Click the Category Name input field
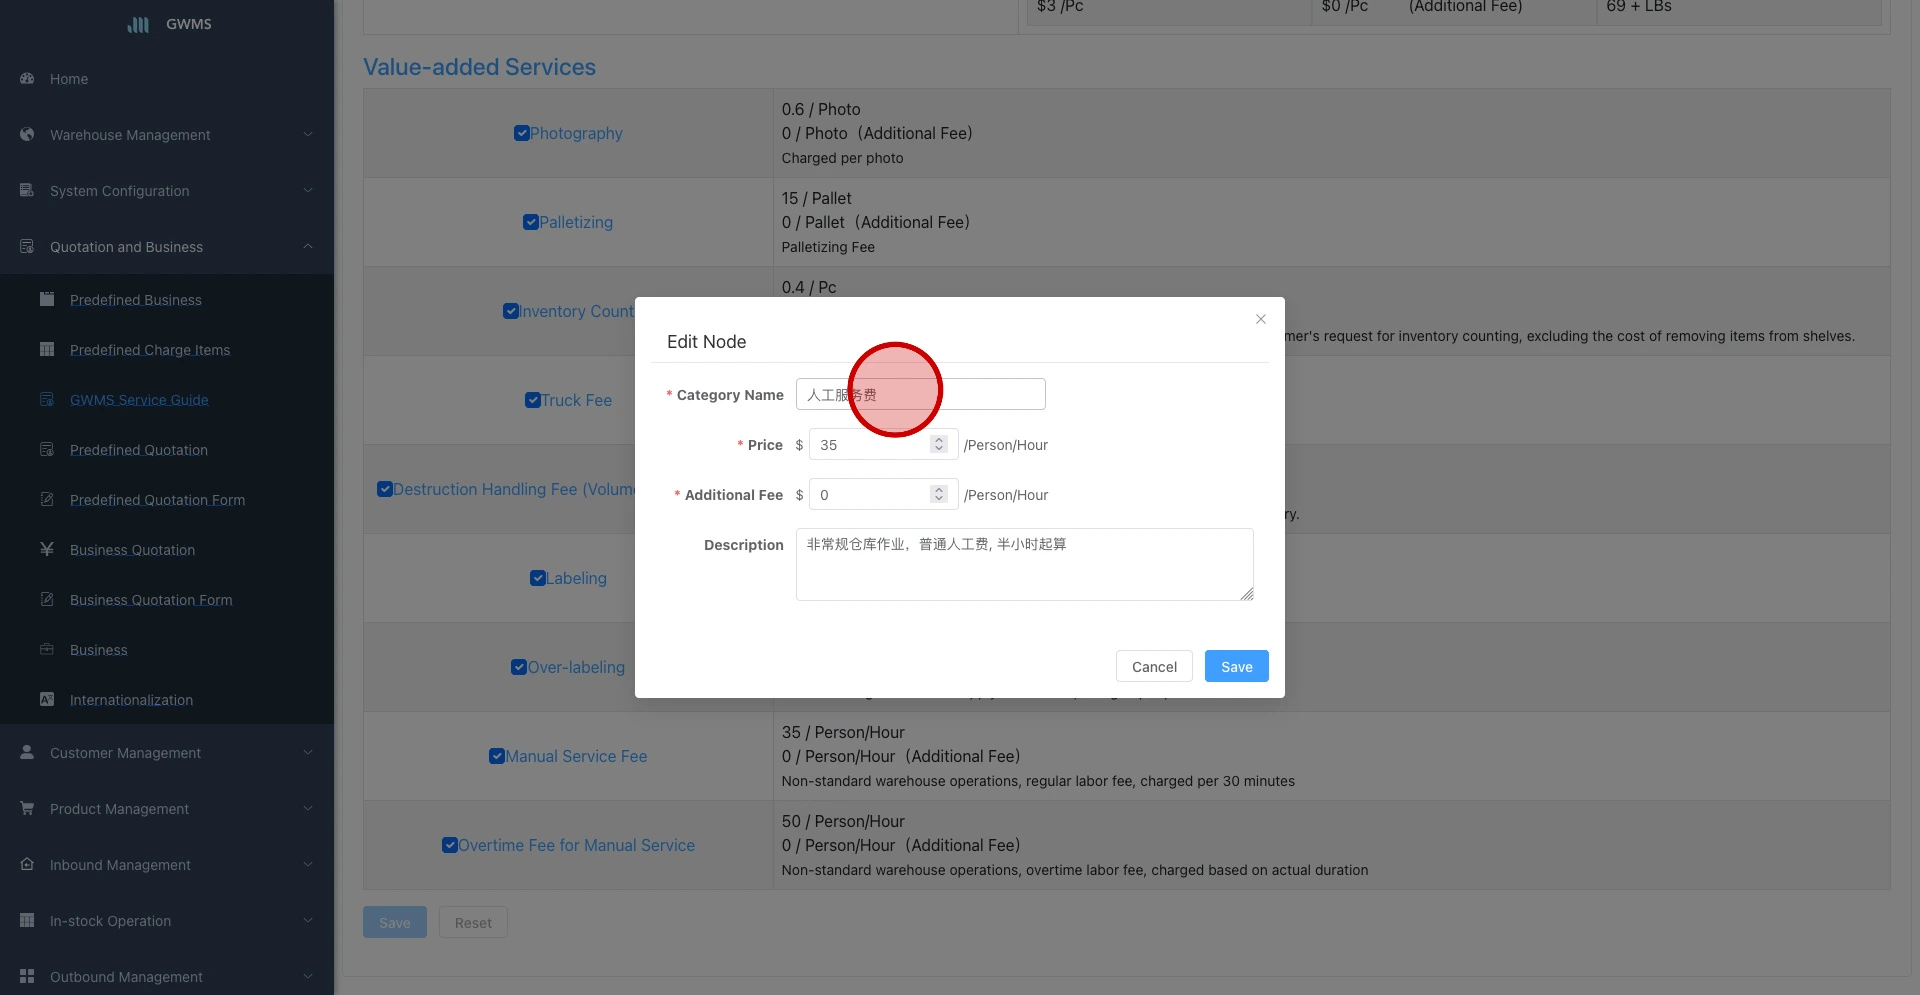 coord(920,394)
